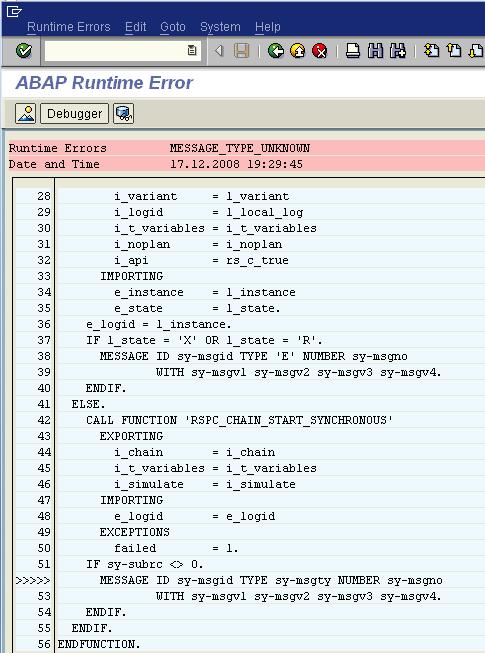
Task: Click the green Back arrow icon
Action: pyautogui.click(x=276, y=51)
